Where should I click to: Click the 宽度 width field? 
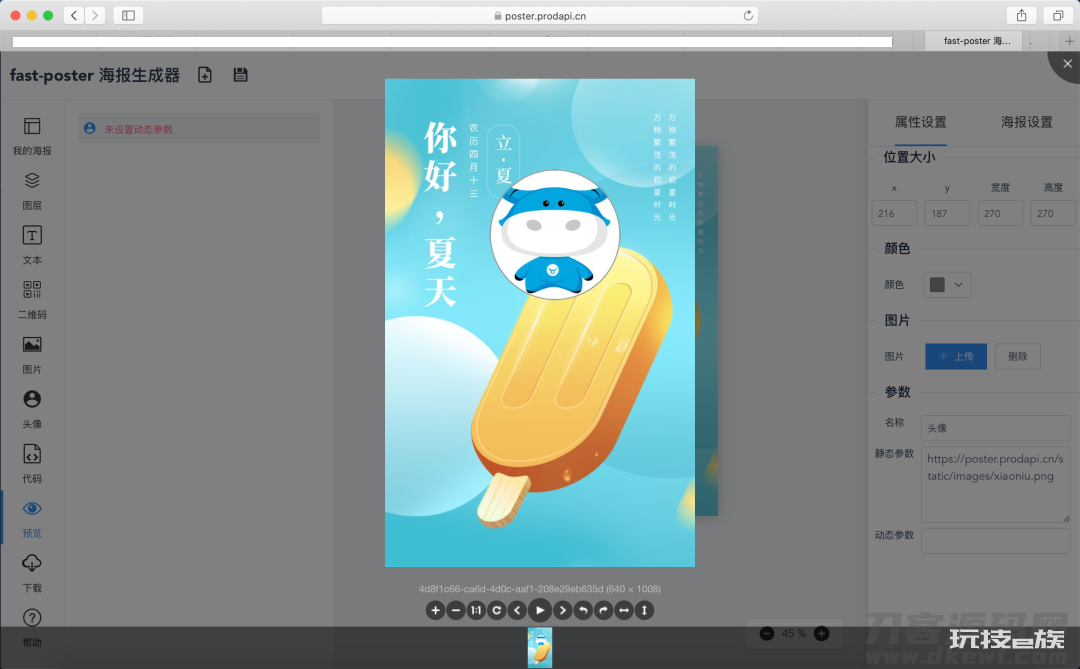1000,213
